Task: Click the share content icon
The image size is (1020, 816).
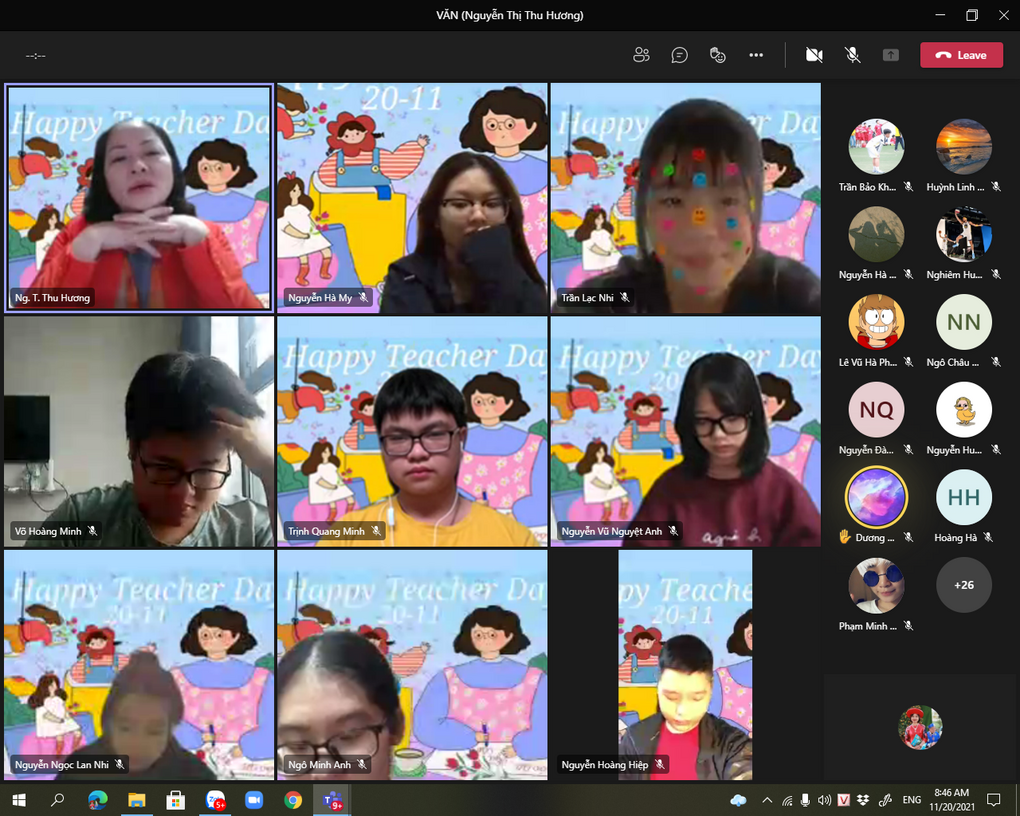Action: coord(890,55)
